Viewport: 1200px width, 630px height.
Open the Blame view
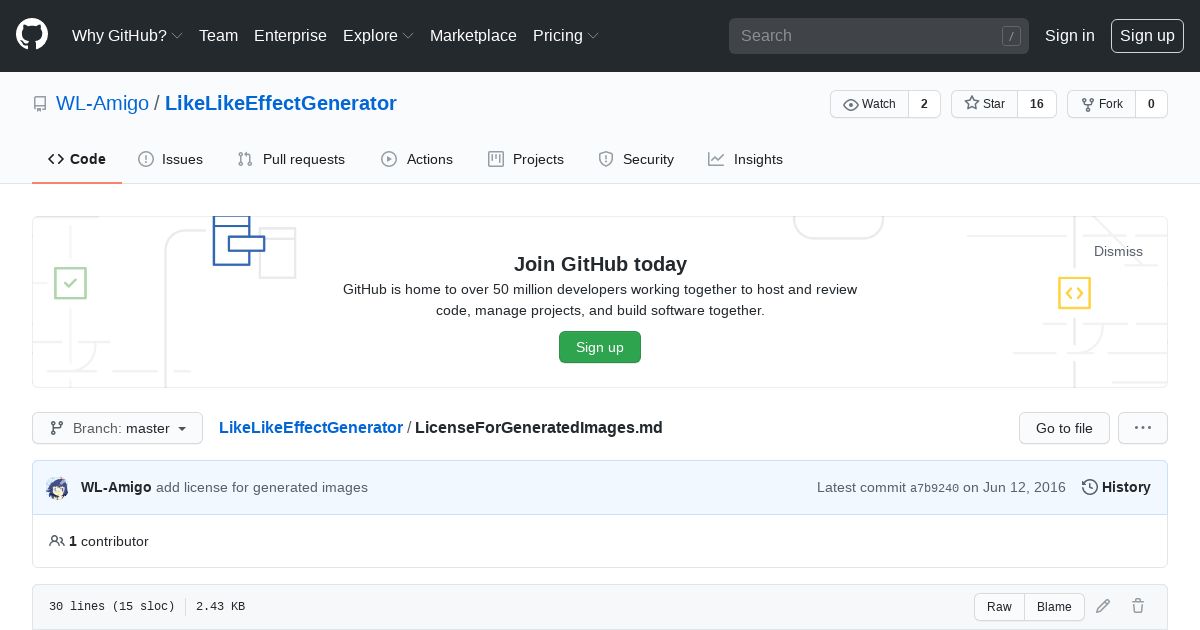1054,607
